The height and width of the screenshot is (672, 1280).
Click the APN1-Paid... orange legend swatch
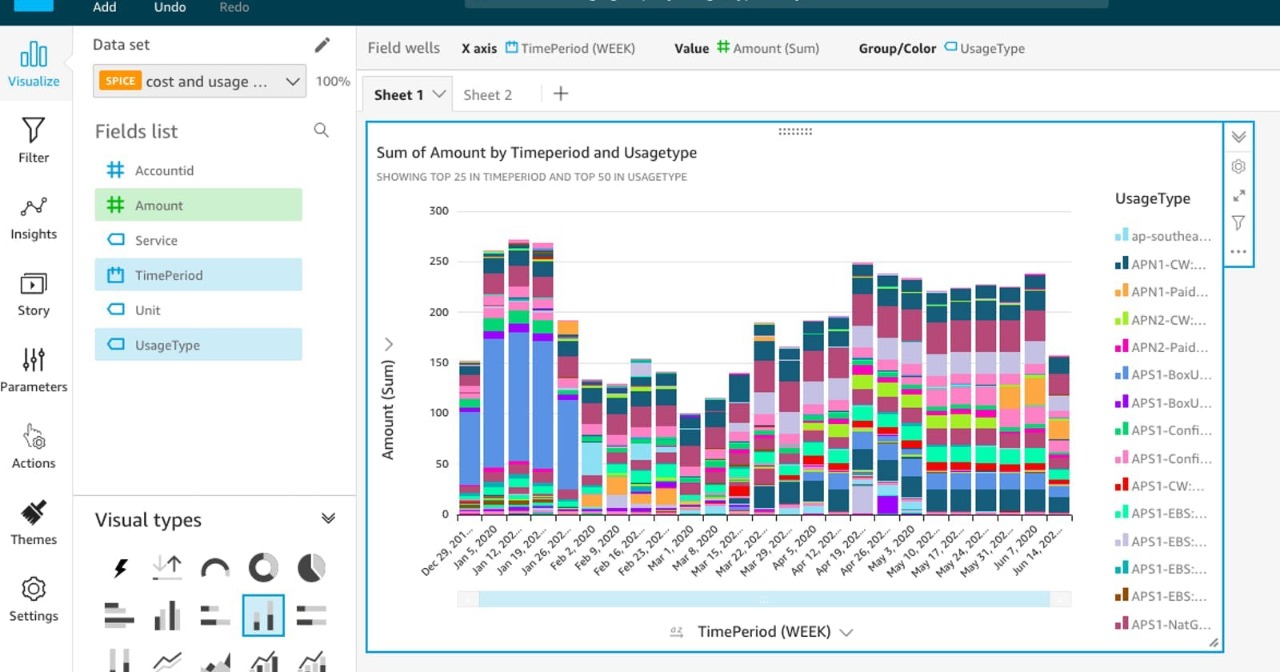1122,292
